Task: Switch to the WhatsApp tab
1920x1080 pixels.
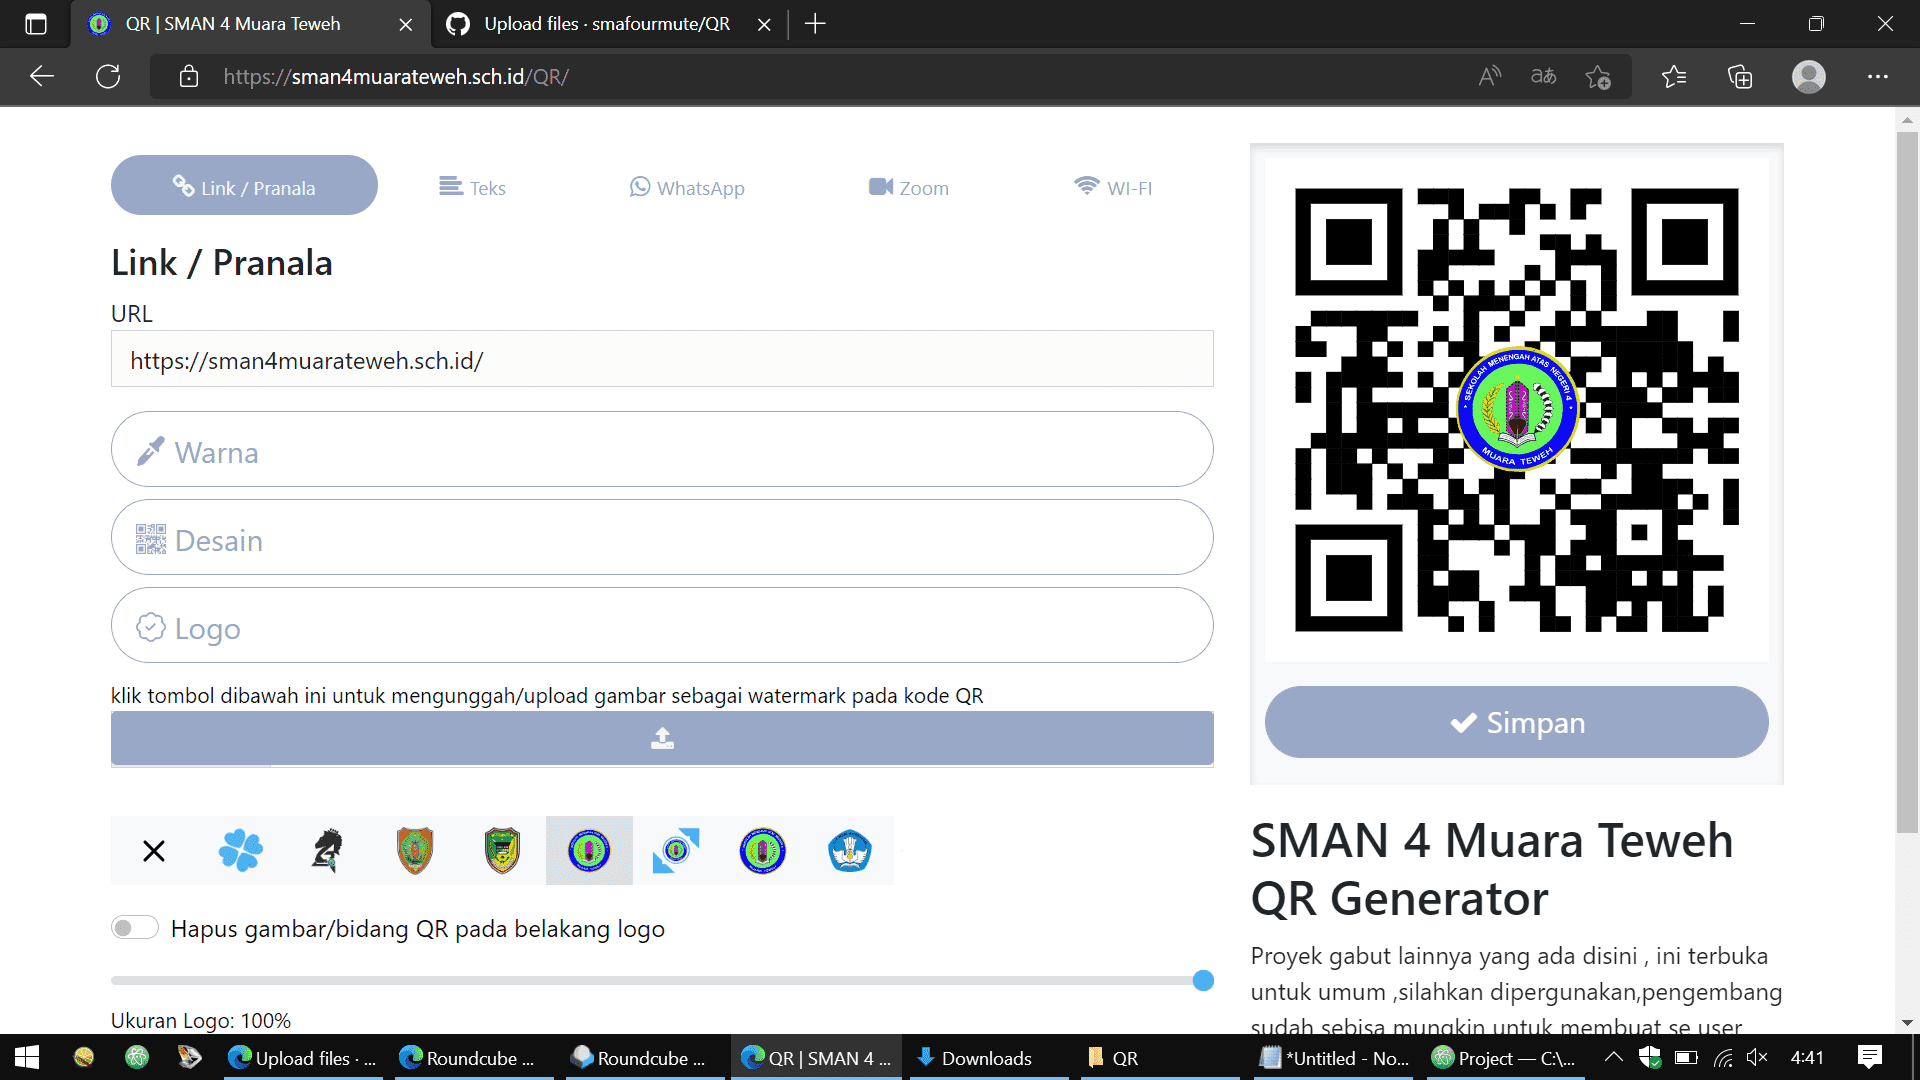Action: click(687, 188)
